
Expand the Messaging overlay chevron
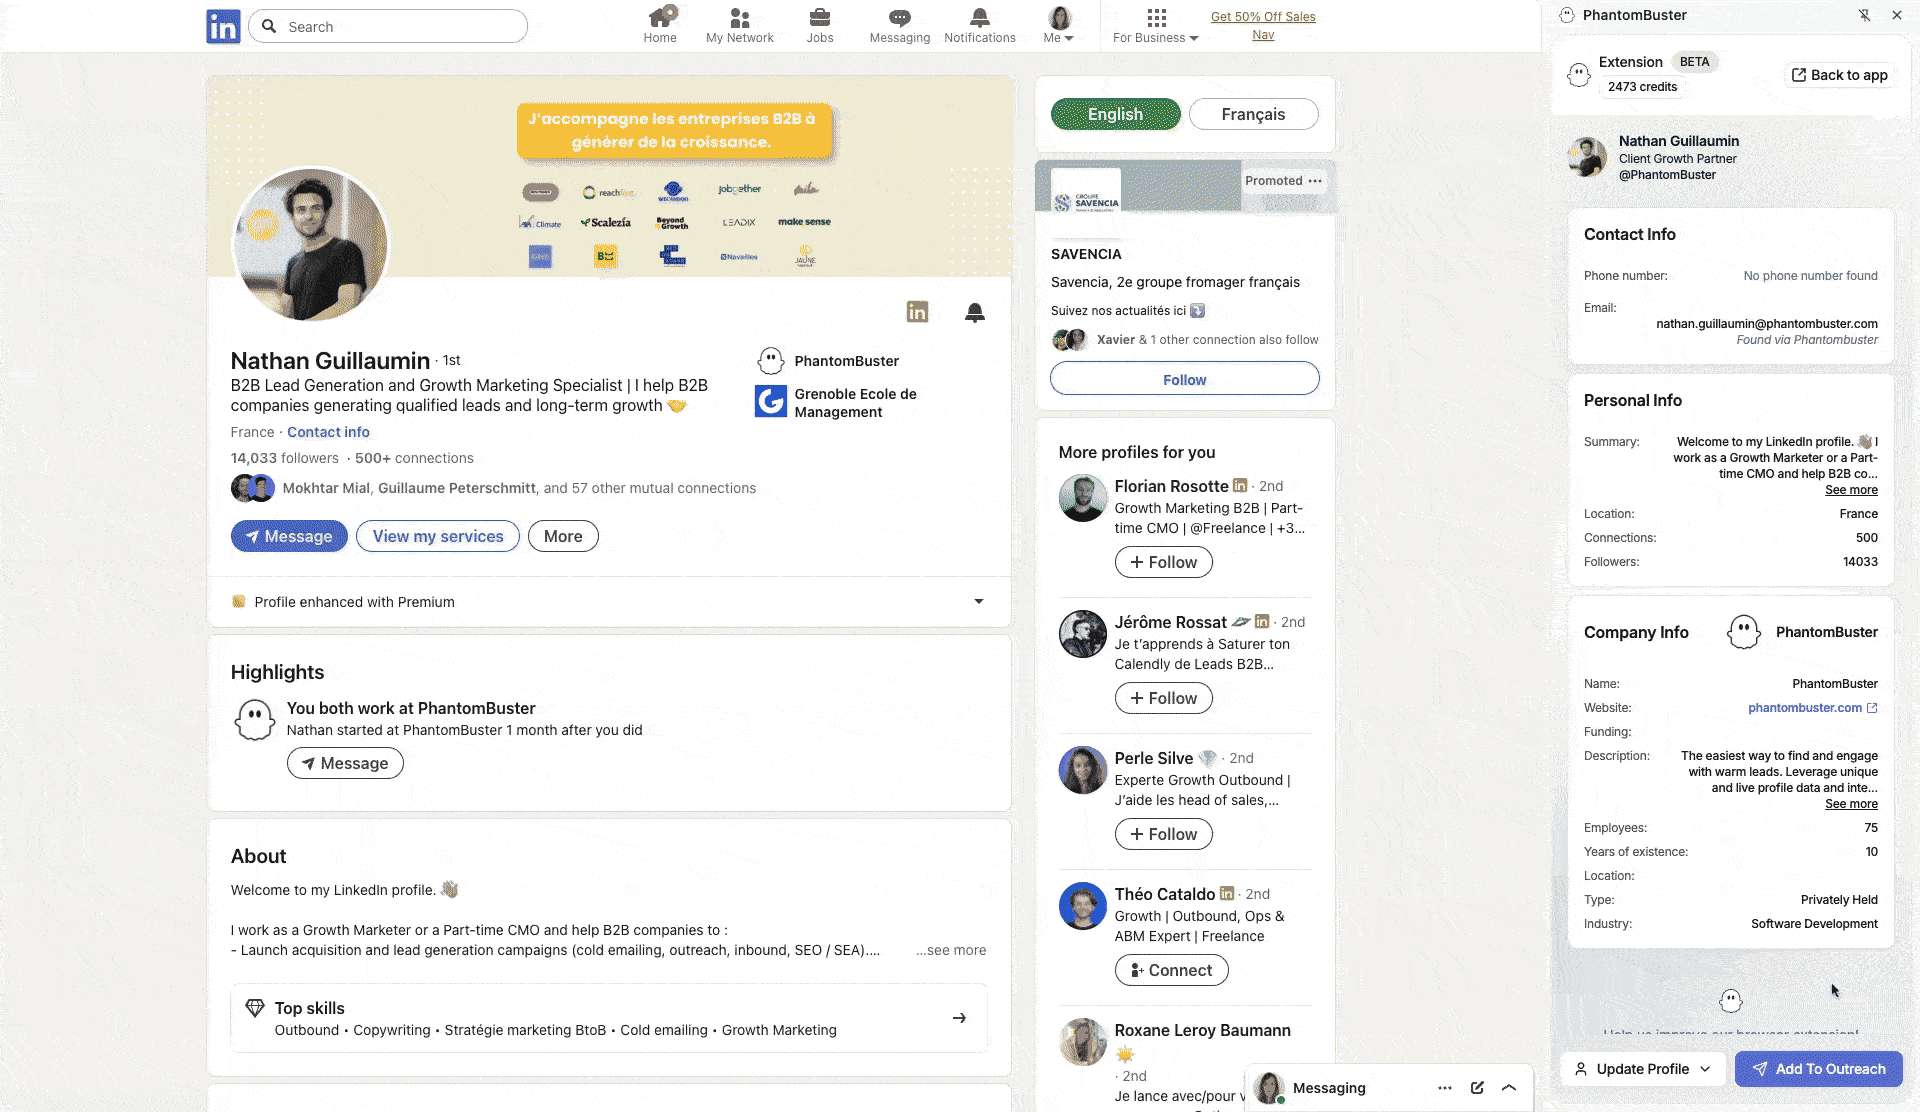[1509, 1088]
